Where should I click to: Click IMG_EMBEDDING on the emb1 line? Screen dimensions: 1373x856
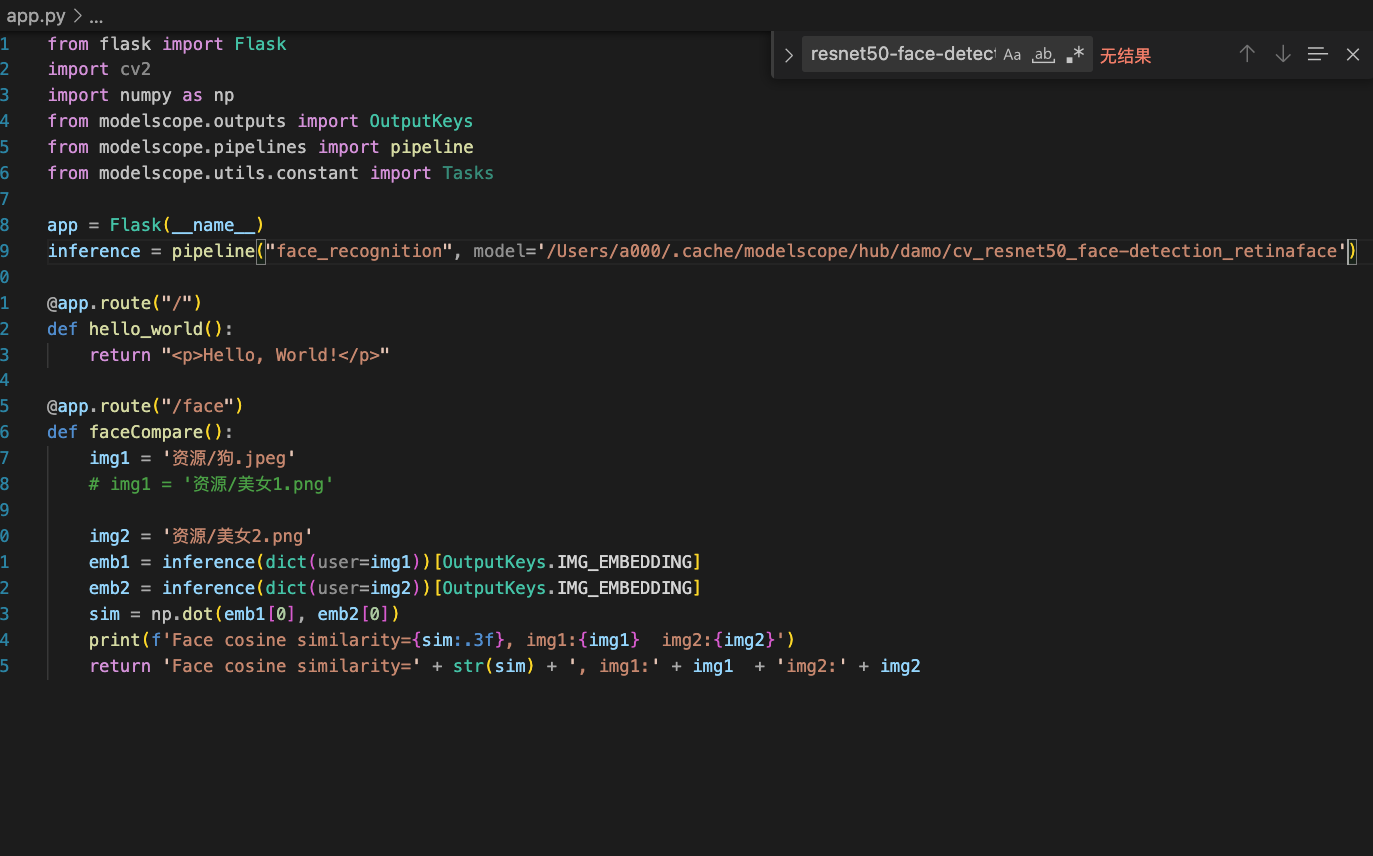pos(625,562)
